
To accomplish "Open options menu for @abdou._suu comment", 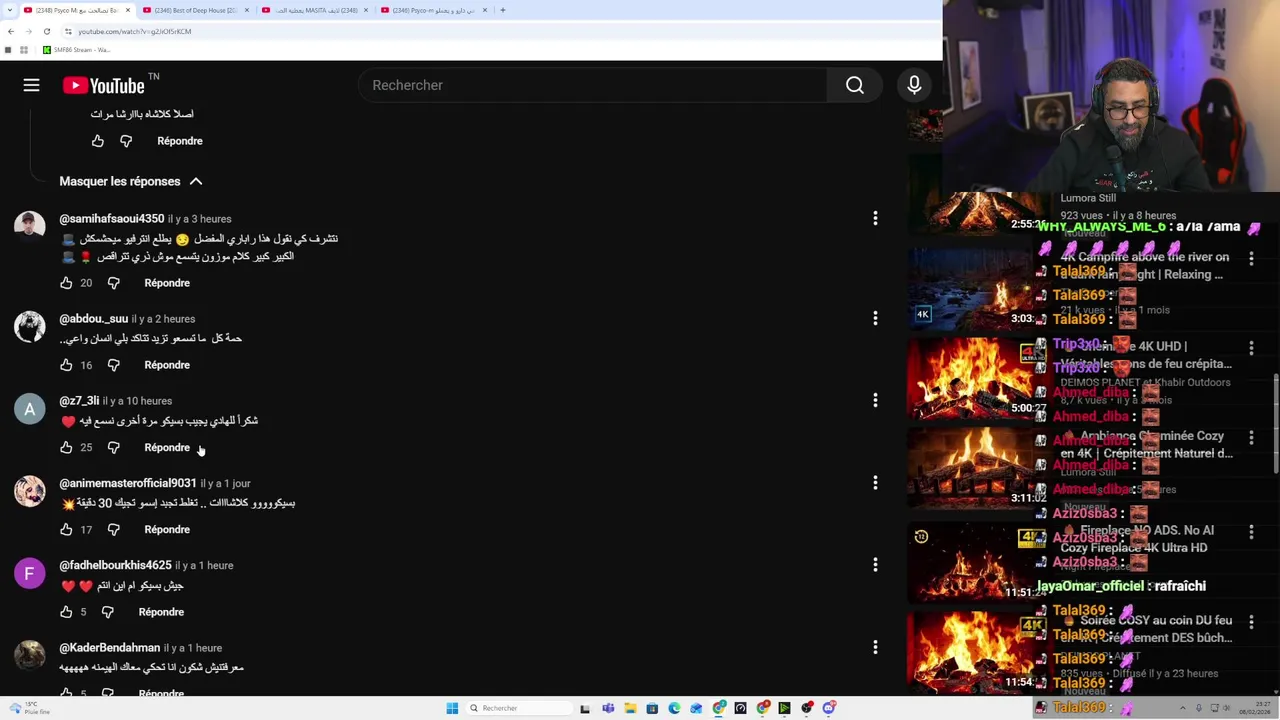I will [x=875, y=318].
